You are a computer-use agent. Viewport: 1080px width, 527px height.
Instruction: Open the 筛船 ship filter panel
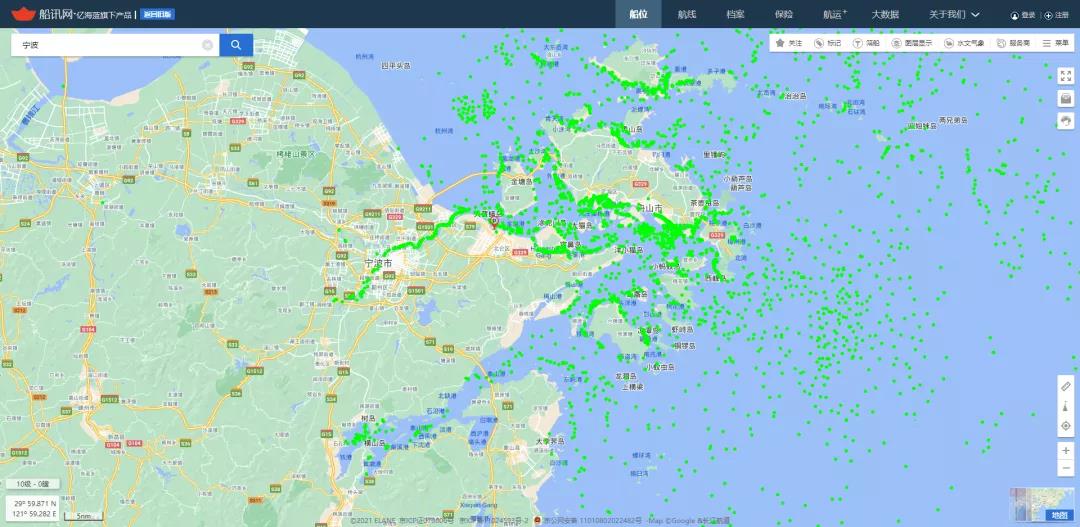[x=866, y=43]
